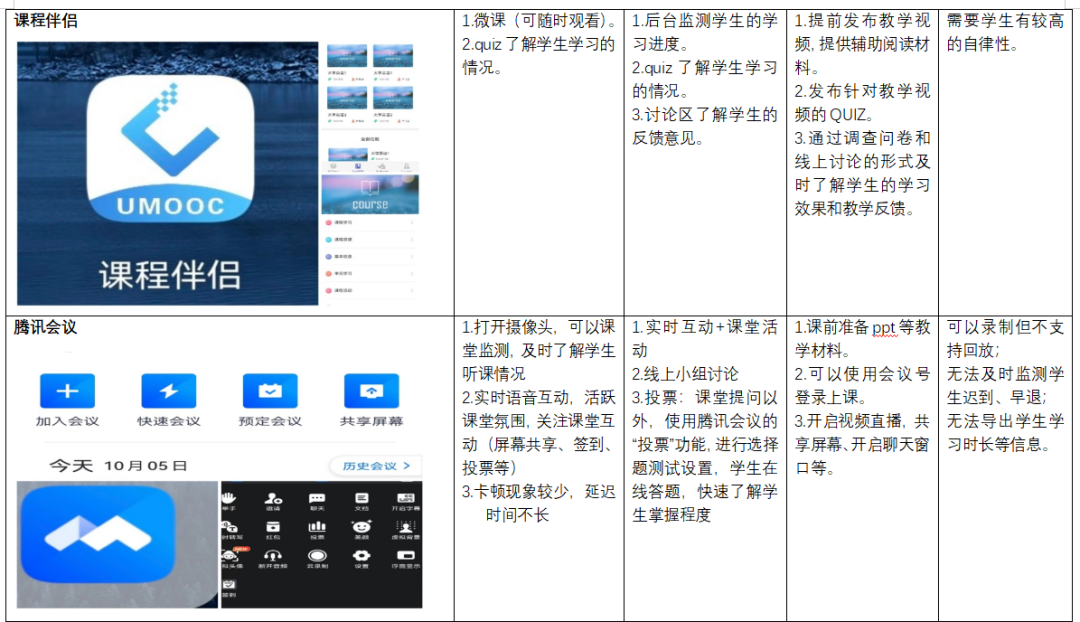Open the 虚拟背景 virtual background icon
Image resolution: width=1080 pixels, height=622 pixels.
tap(406, 527)
